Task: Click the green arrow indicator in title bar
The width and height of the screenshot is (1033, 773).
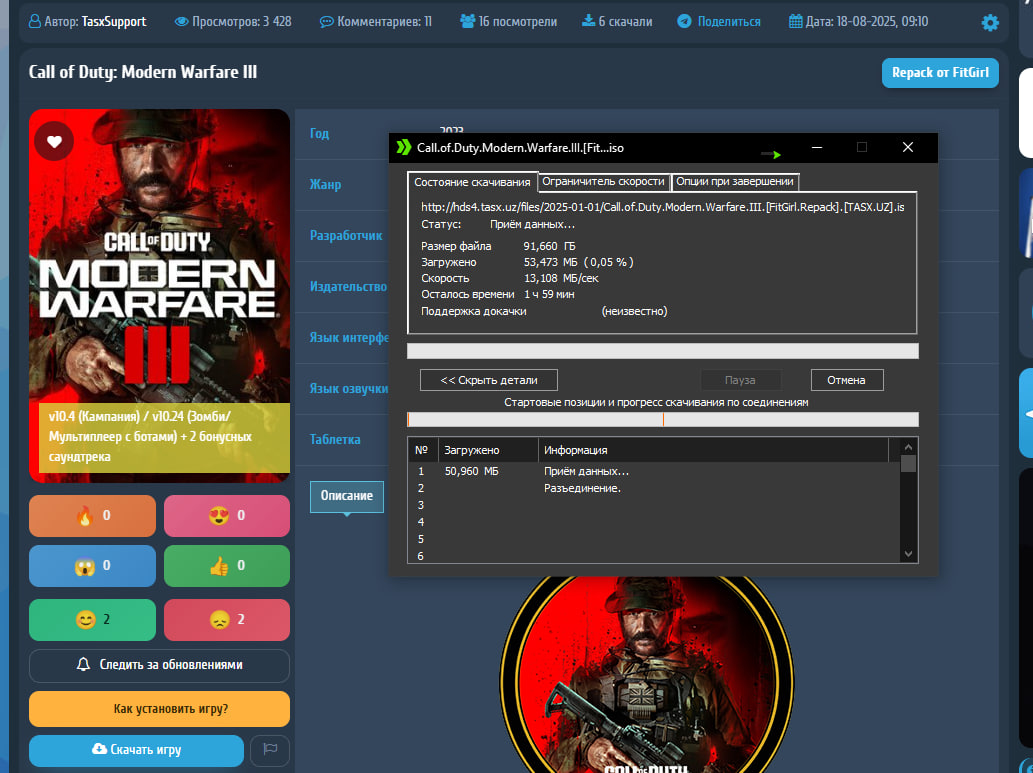Action: pyautogui.click(x=771, y=154)
